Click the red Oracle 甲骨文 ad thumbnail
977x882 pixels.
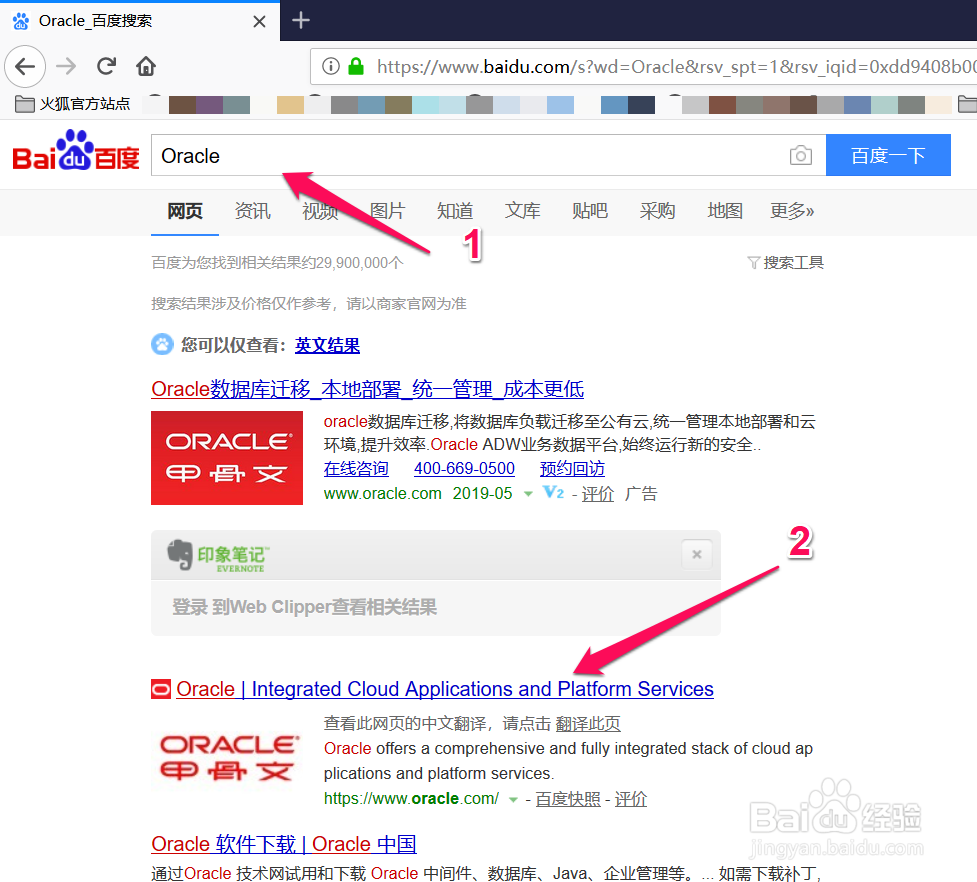[x=227, y=458]
